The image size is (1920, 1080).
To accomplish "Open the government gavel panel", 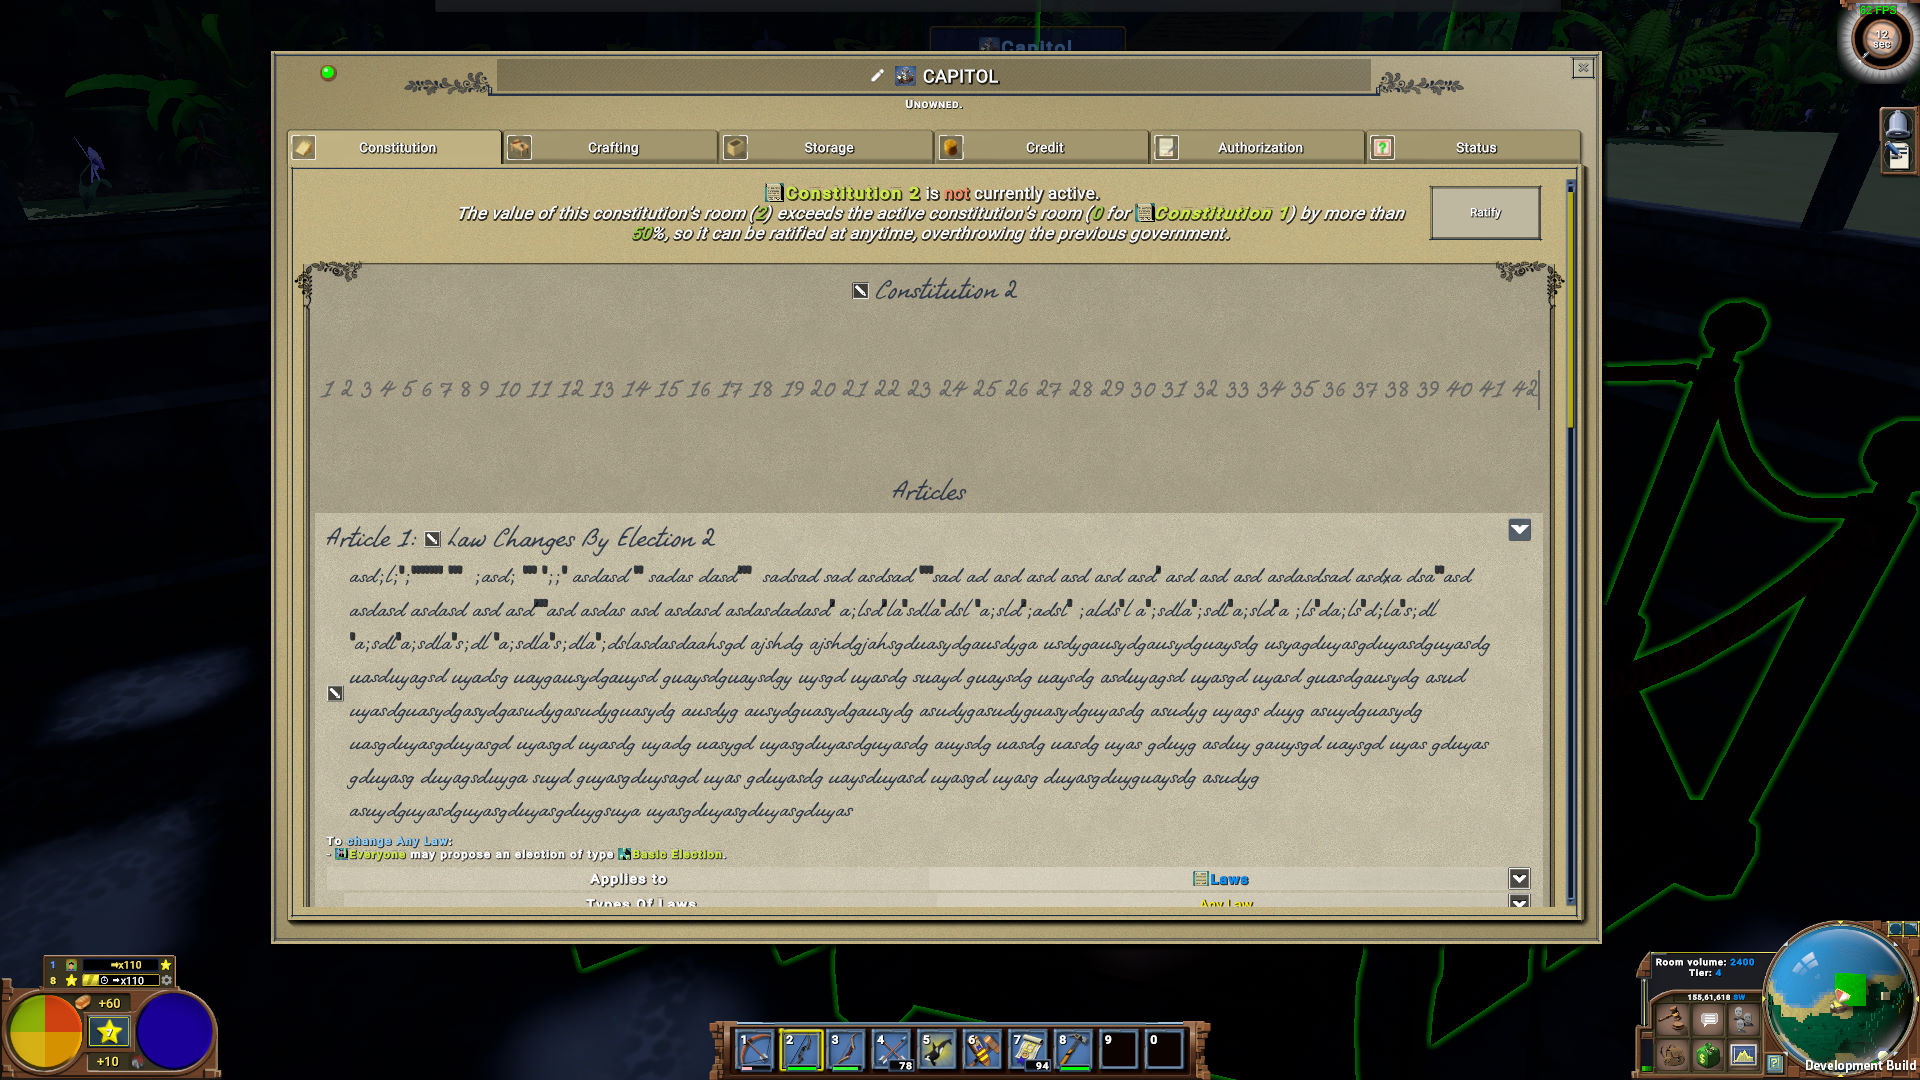I will tap(1673, 1019).
